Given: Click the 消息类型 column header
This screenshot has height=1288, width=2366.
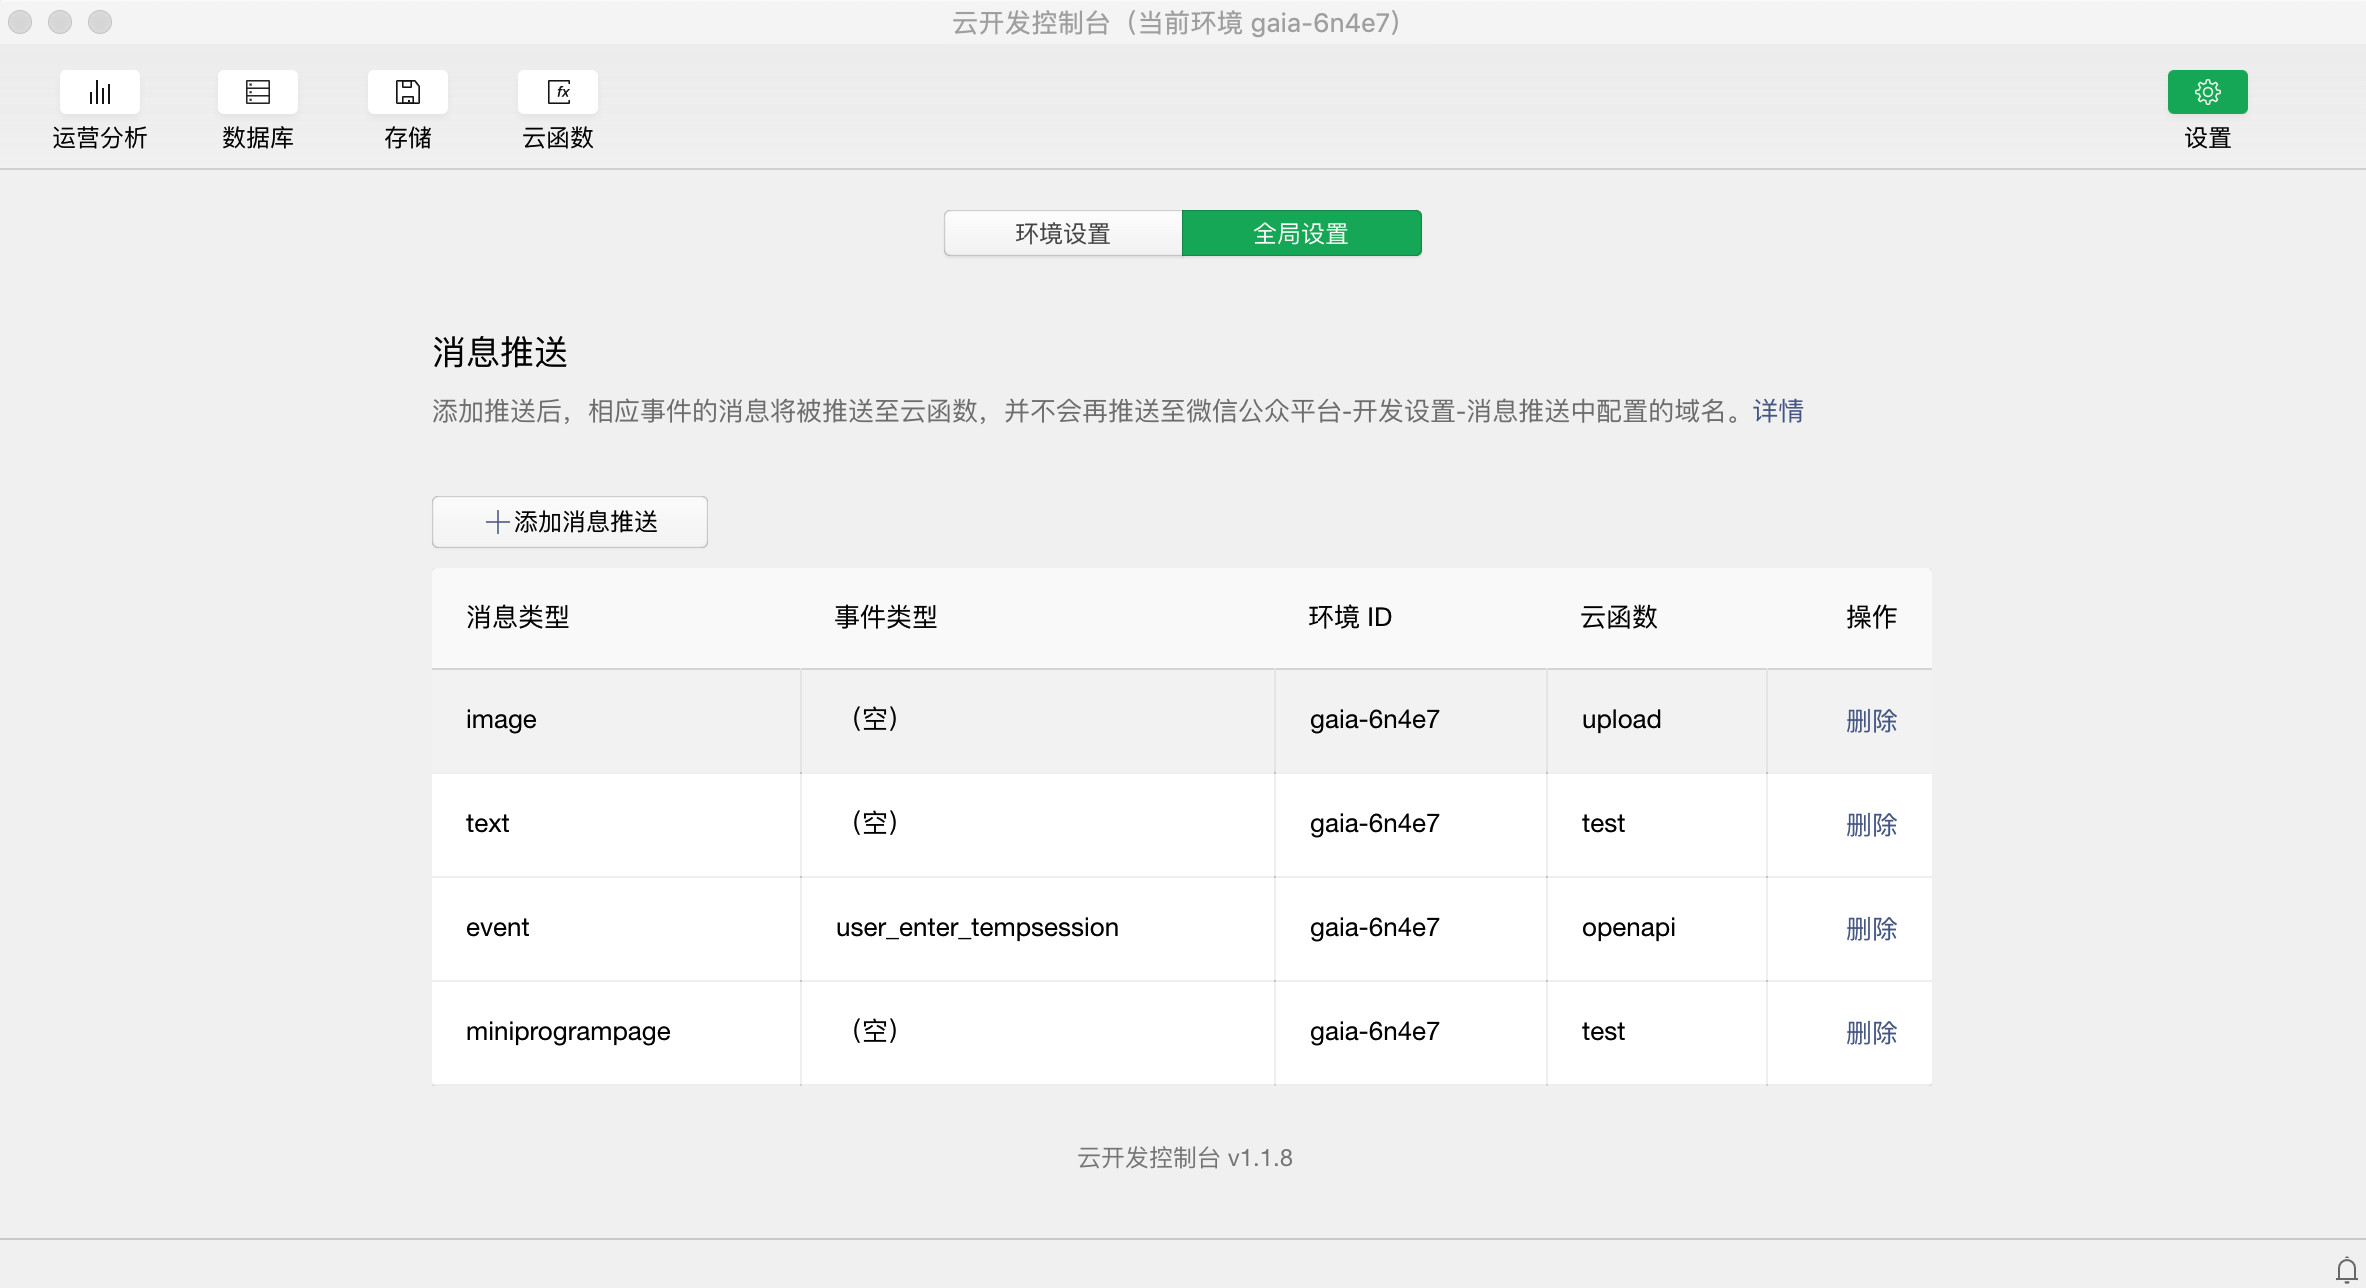Looking at the screenshot, I should [x=517, y=617].
